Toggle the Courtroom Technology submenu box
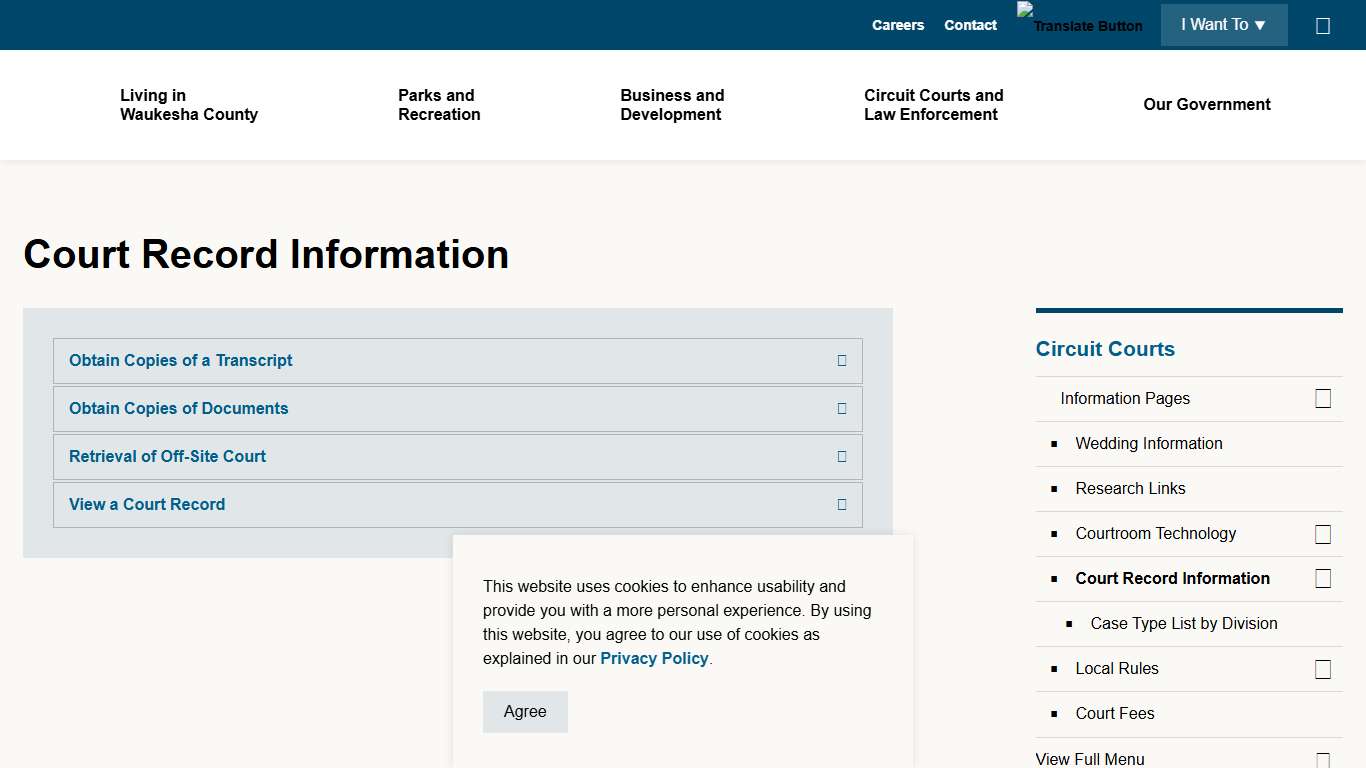 [x=1323, y=534]
